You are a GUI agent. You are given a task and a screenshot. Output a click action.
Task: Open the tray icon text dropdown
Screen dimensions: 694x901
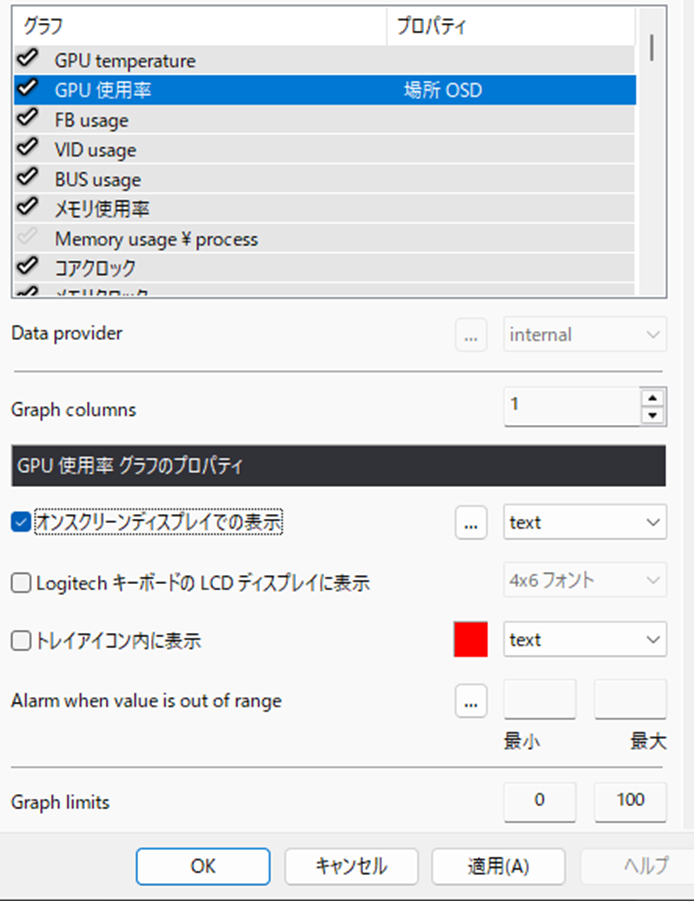pyautogui.click(x=585, y=639)
